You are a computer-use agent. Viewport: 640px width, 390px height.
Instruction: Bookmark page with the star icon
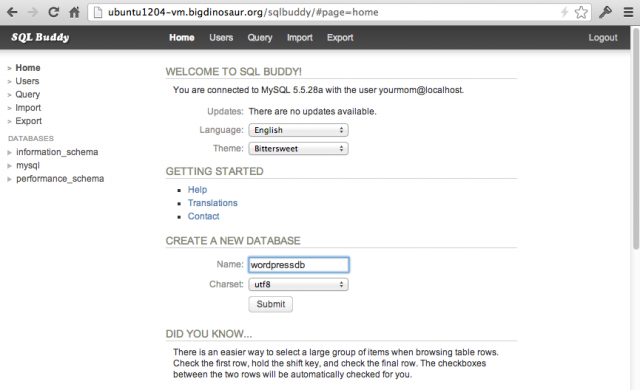pos(581,12)
